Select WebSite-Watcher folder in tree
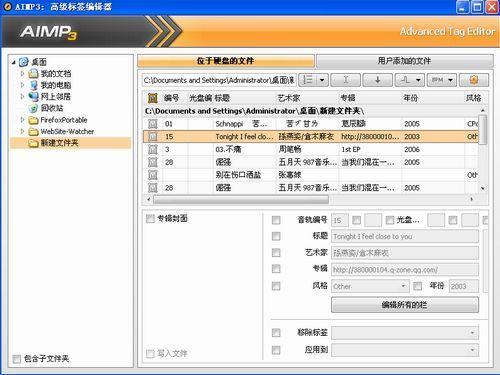Viewport: 500px width, 375px height. [67, 131]
